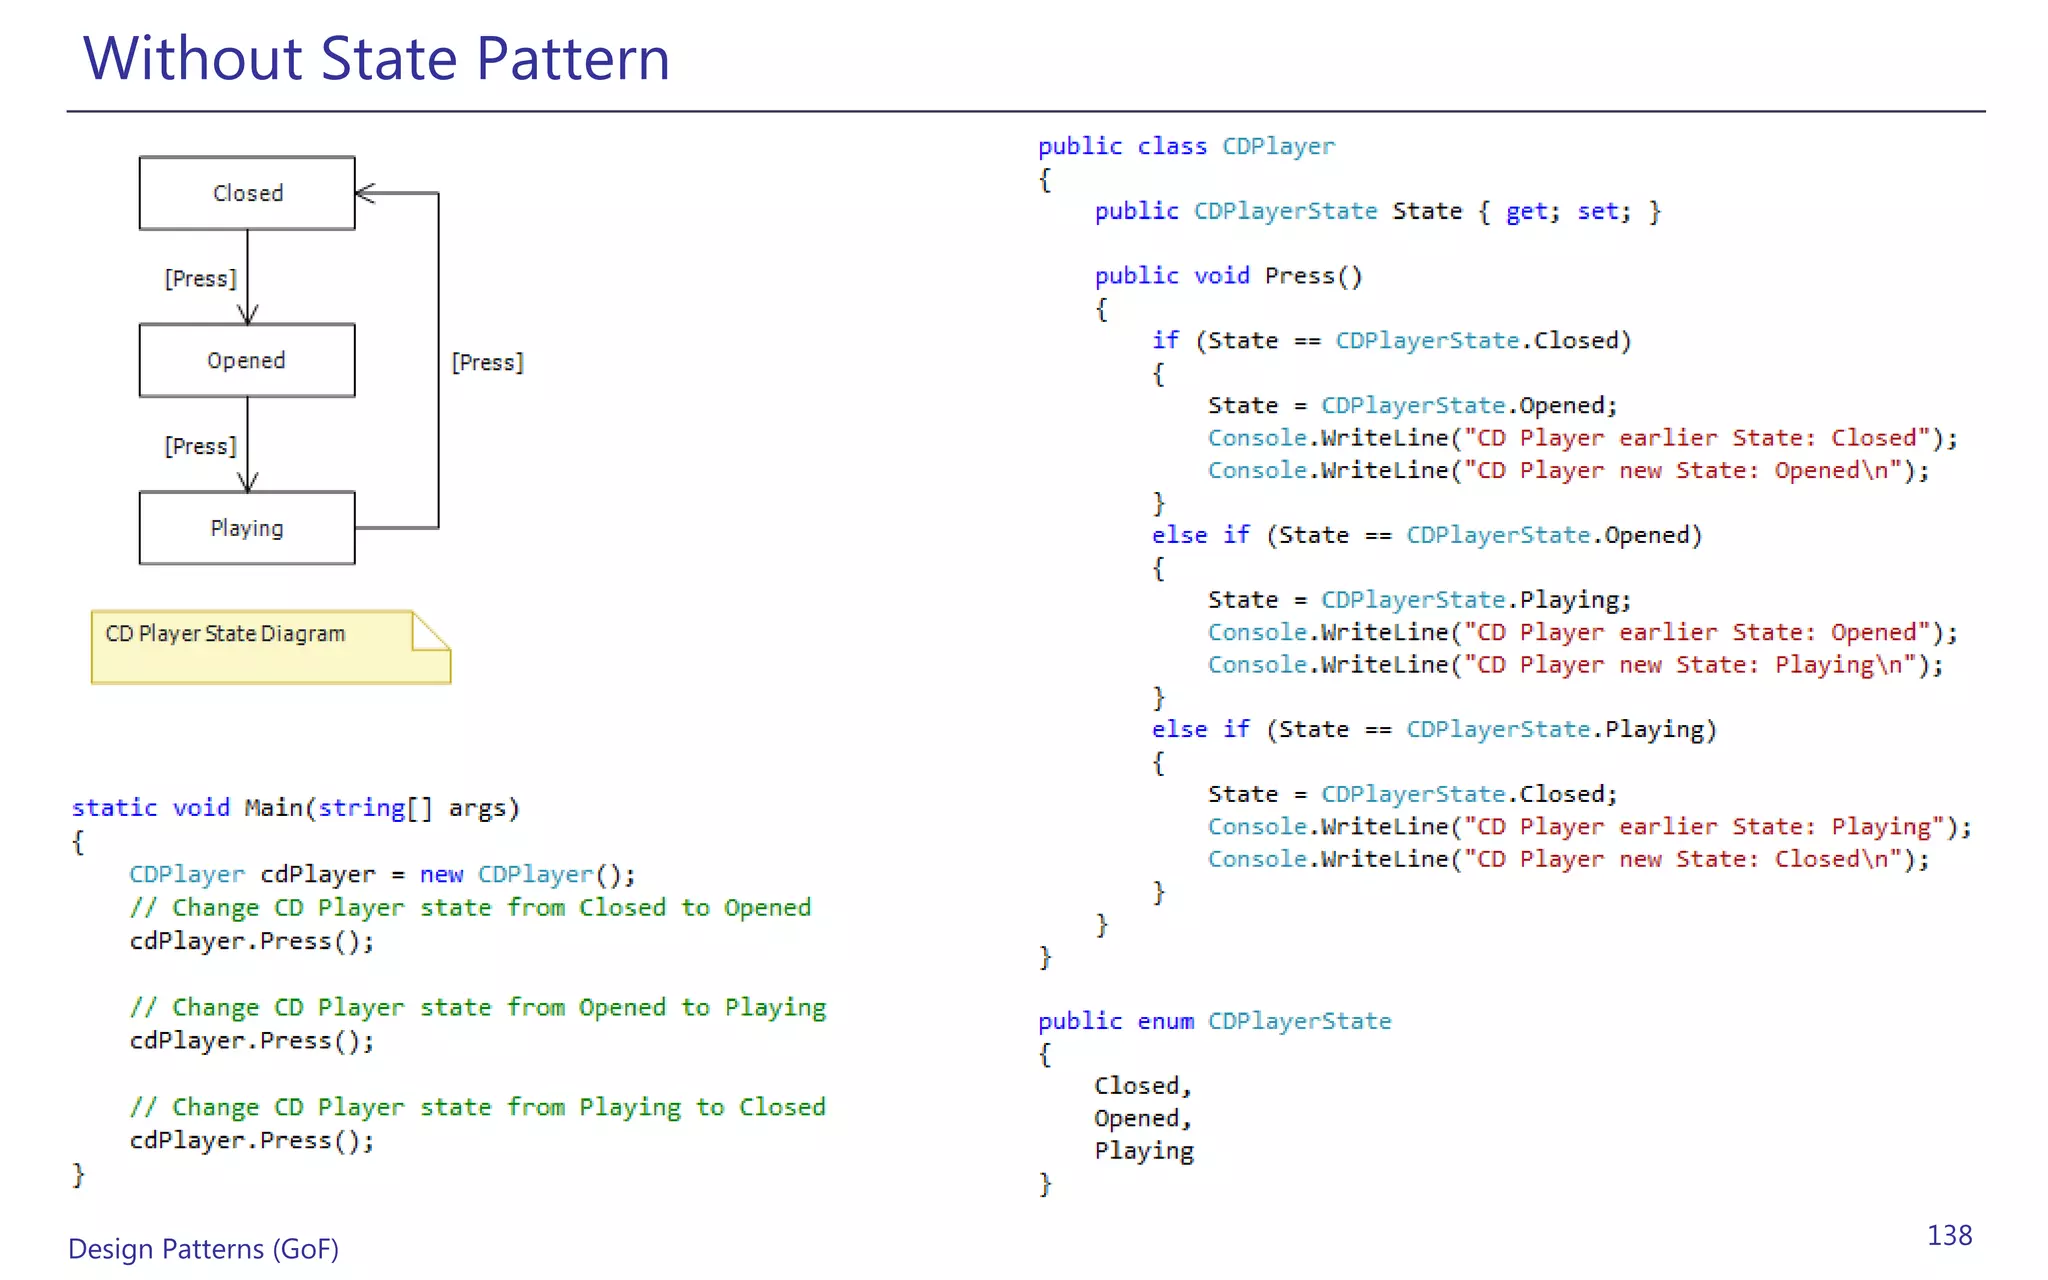Click the Playing state box in the diagram
Viewport: 2048px width, 1280px height.
click(247, 528)
